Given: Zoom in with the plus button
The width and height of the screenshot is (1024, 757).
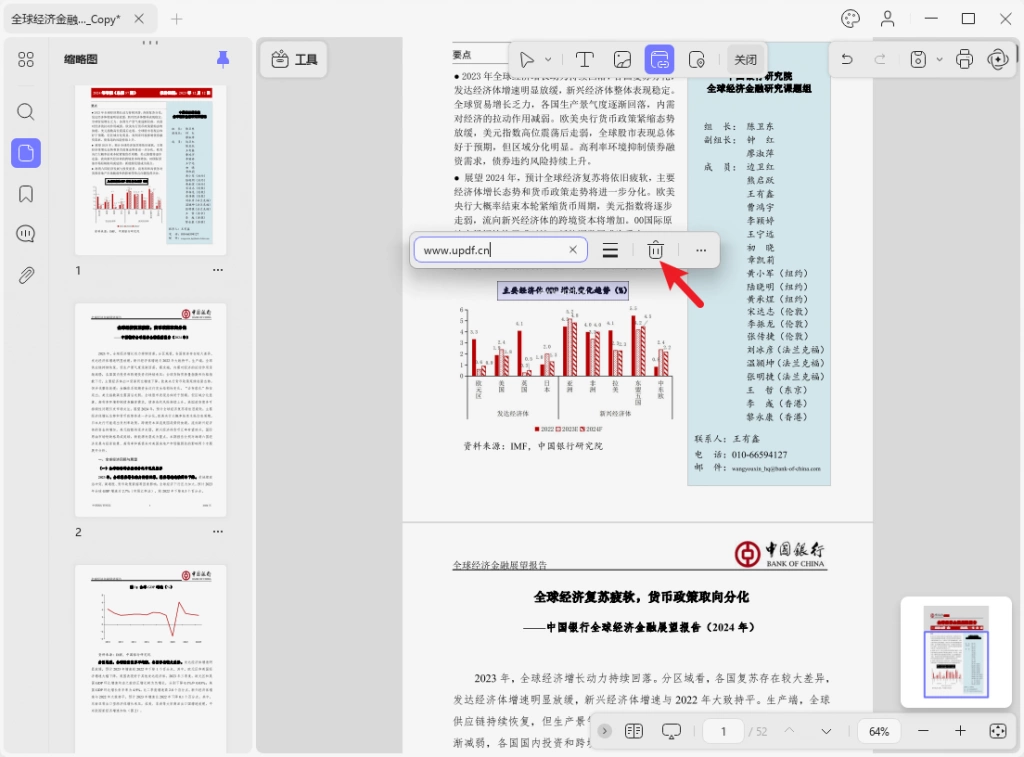Looking at the screenshot, I should pos(960,731).
